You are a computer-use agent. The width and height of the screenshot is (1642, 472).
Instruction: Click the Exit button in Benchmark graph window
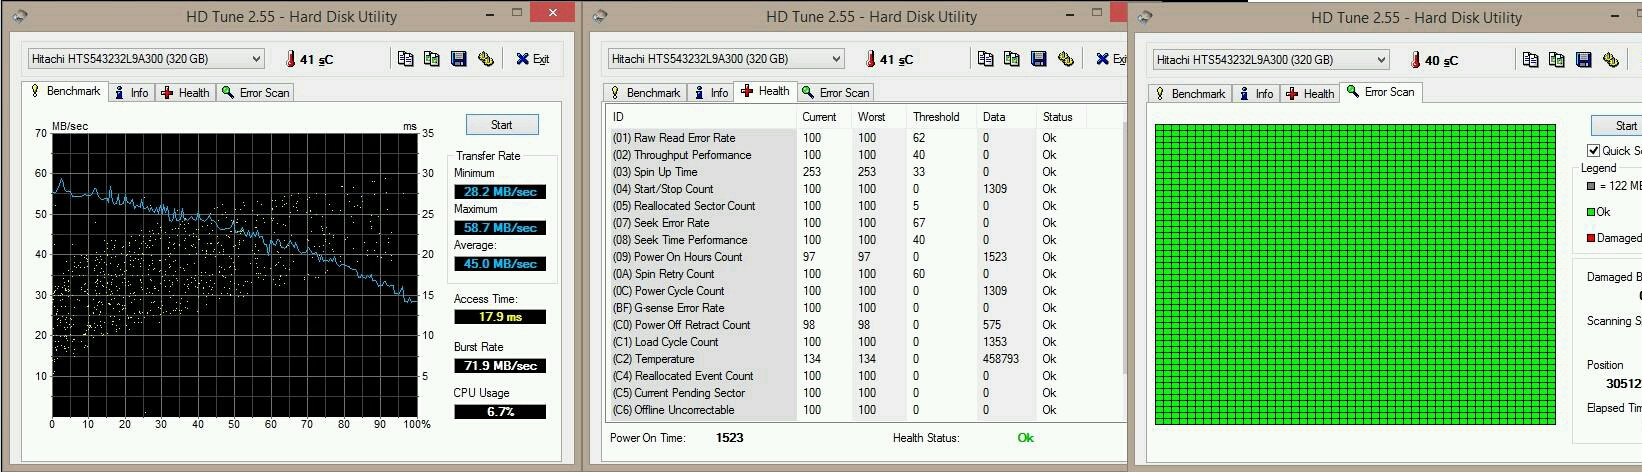click(532, 59)
